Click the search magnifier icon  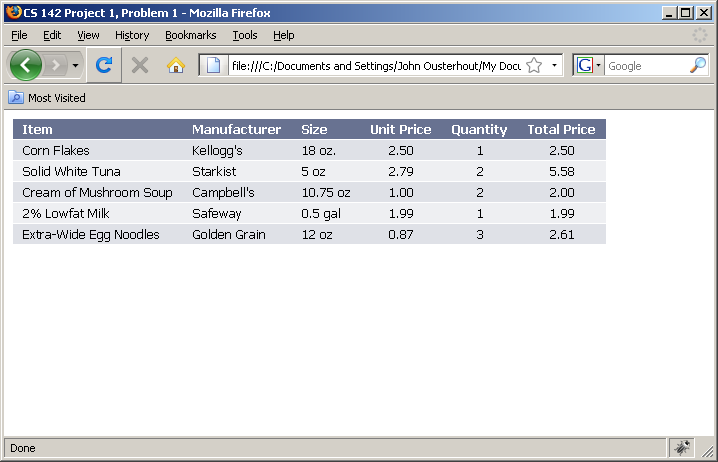697,66
